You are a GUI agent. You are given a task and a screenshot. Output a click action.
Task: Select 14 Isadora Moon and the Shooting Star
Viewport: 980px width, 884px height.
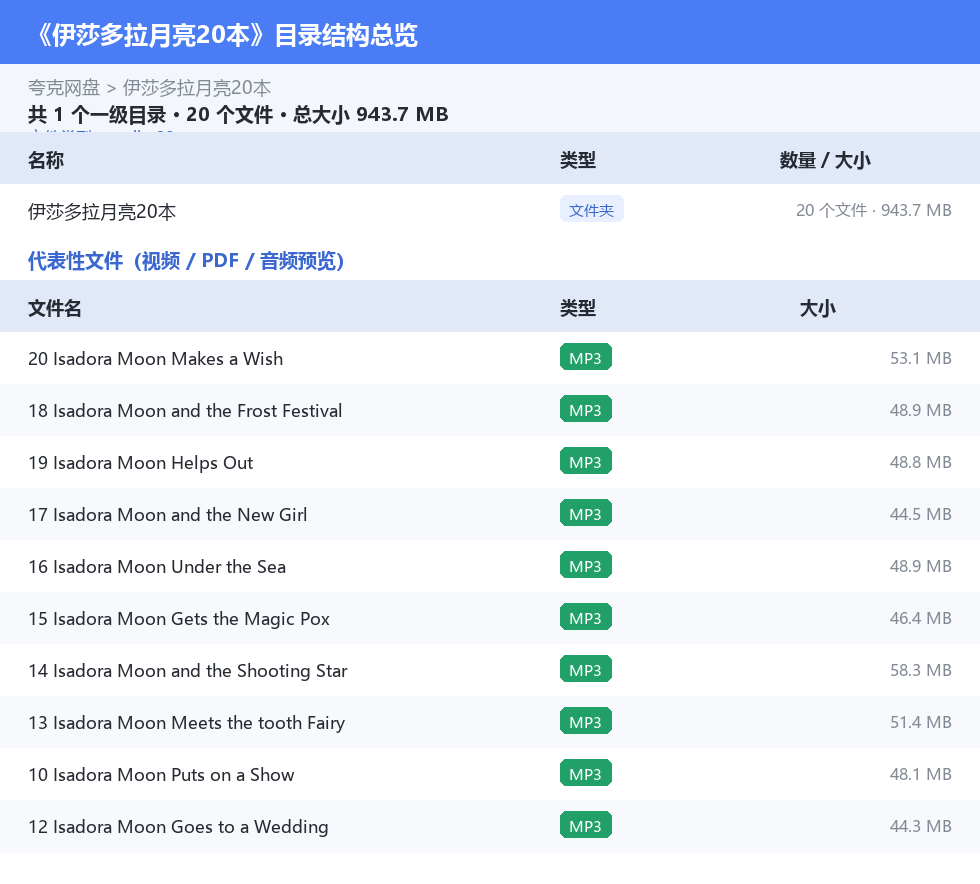(x=188, y=670)
